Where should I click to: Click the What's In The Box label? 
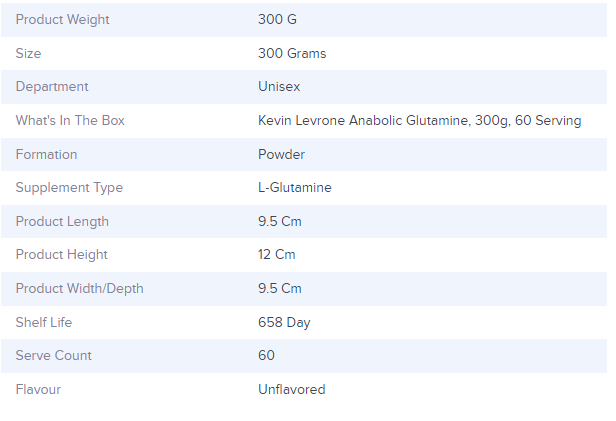pos(70,121)
